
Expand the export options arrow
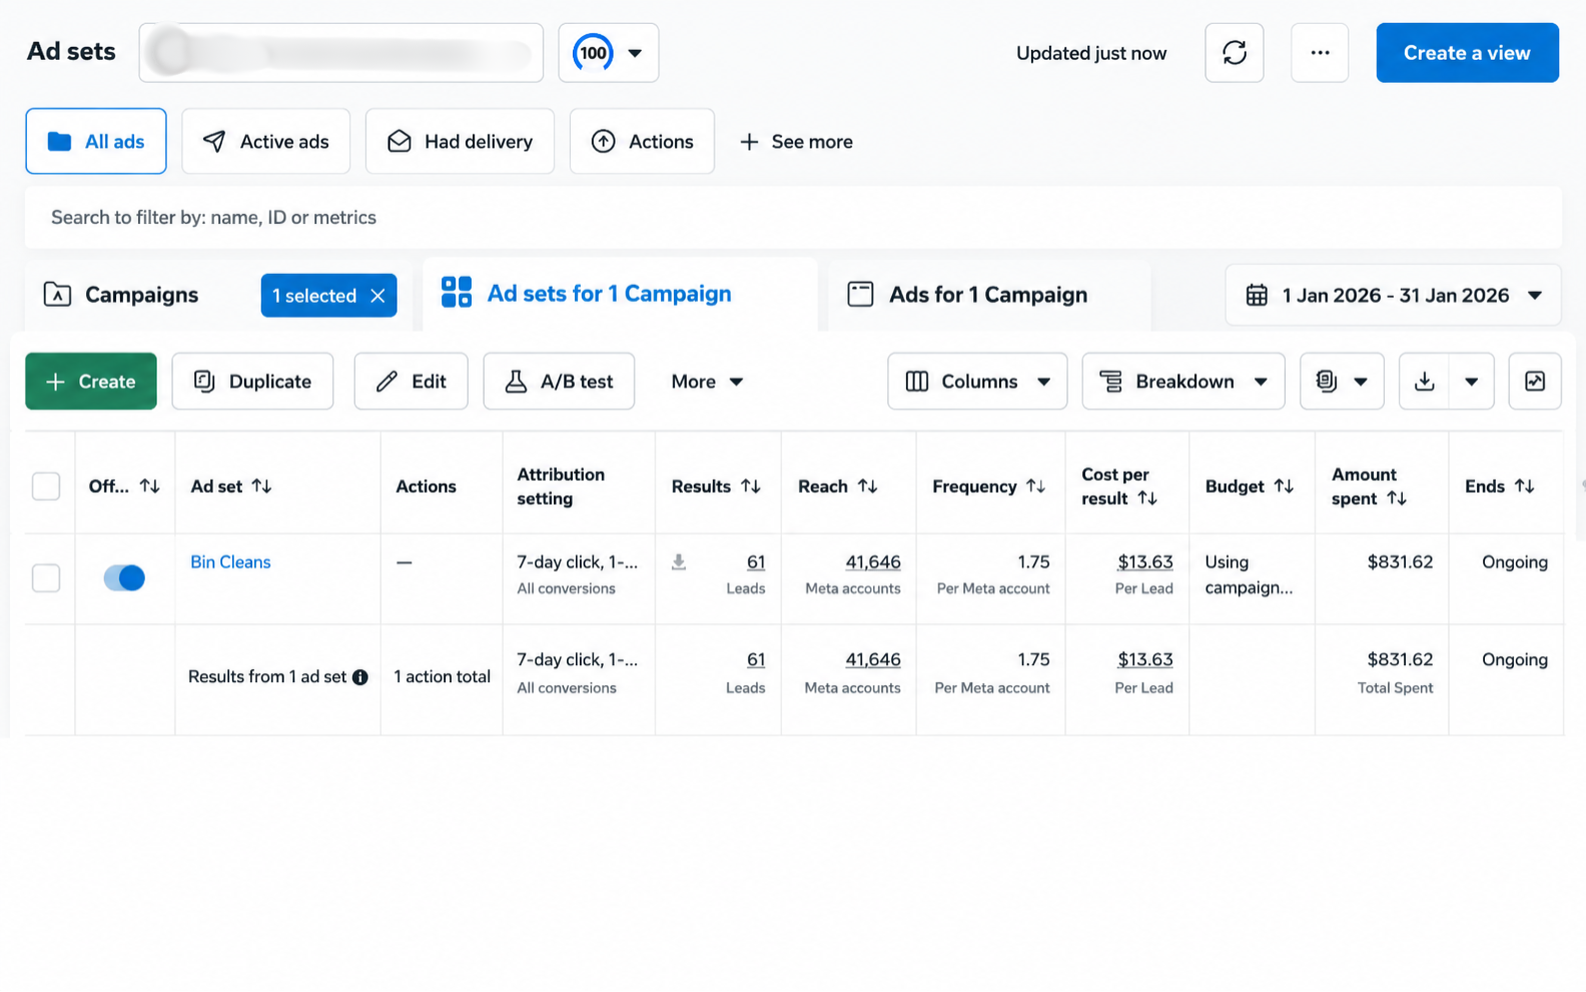1471,381
